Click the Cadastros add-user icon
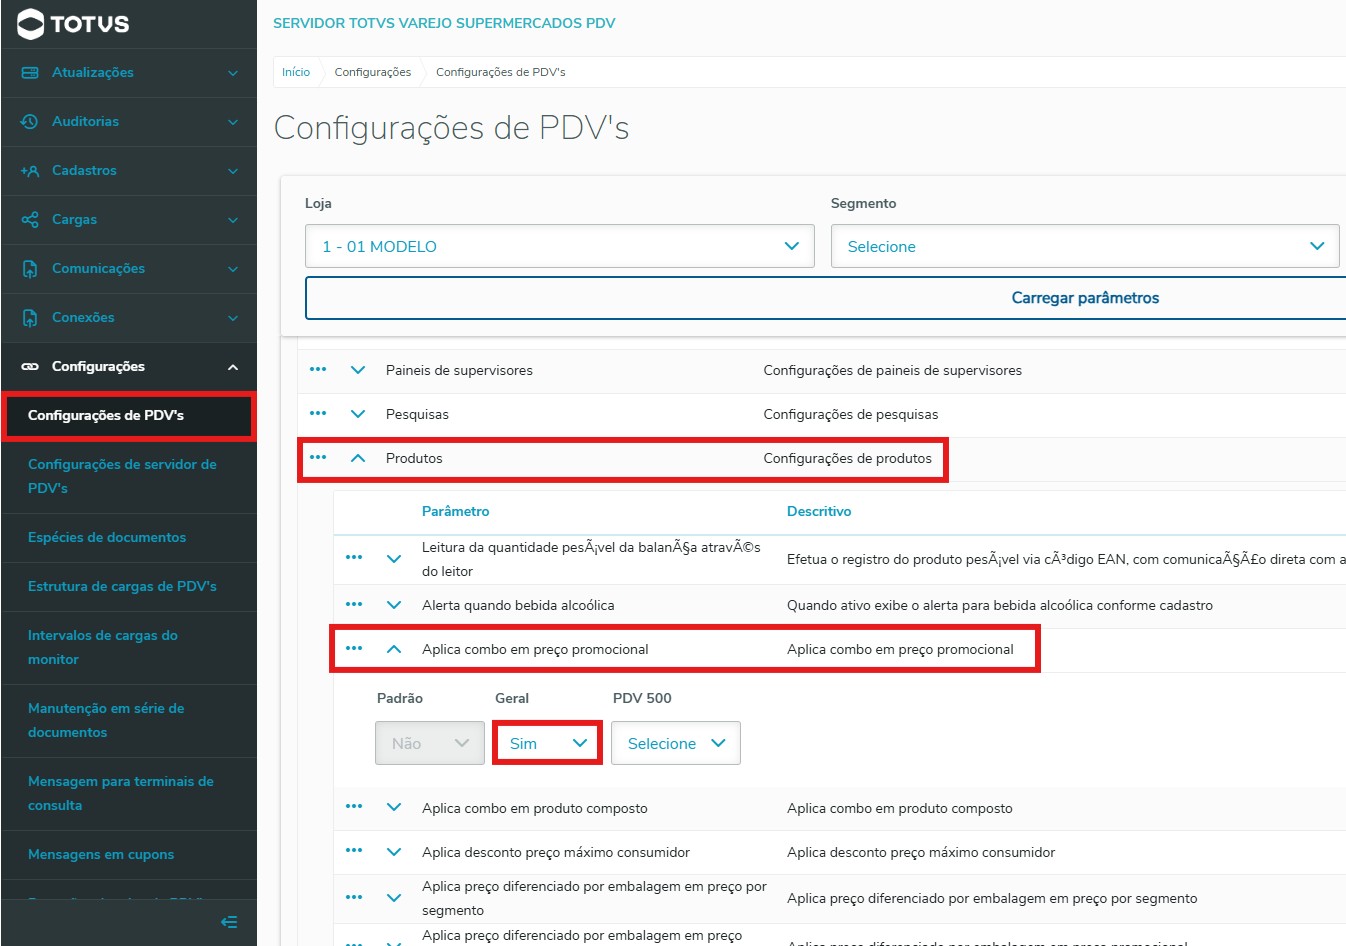 coord(30,171)
